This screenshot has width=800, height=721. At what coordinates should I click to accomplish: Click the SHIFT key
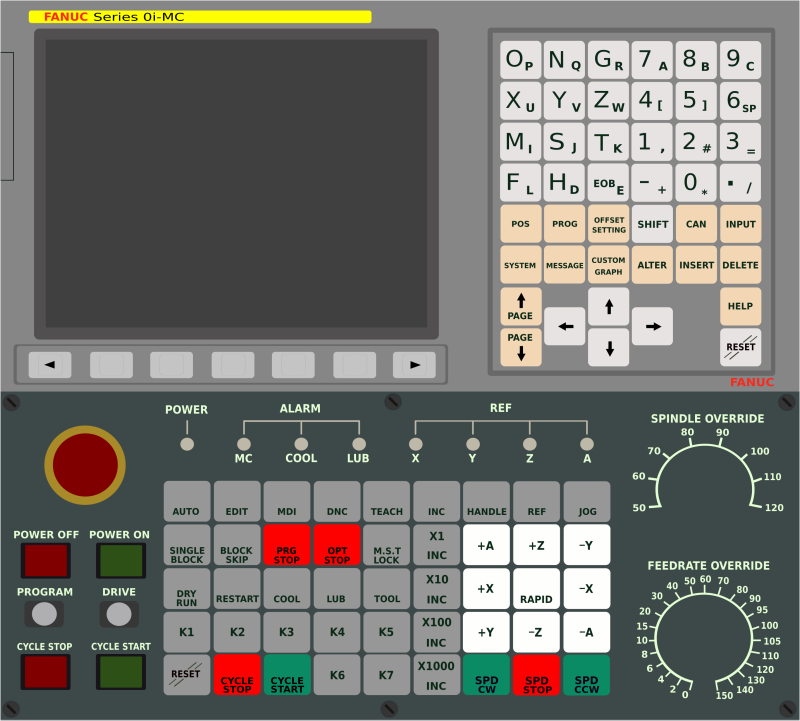click(x=653, y=224)
